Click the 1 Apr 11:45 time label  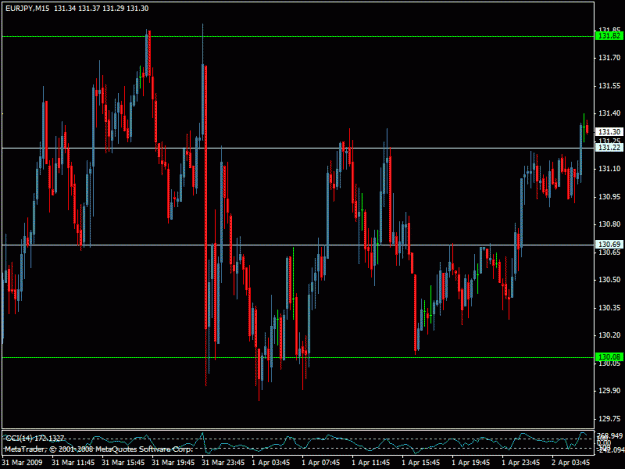[x=371, y=463]
